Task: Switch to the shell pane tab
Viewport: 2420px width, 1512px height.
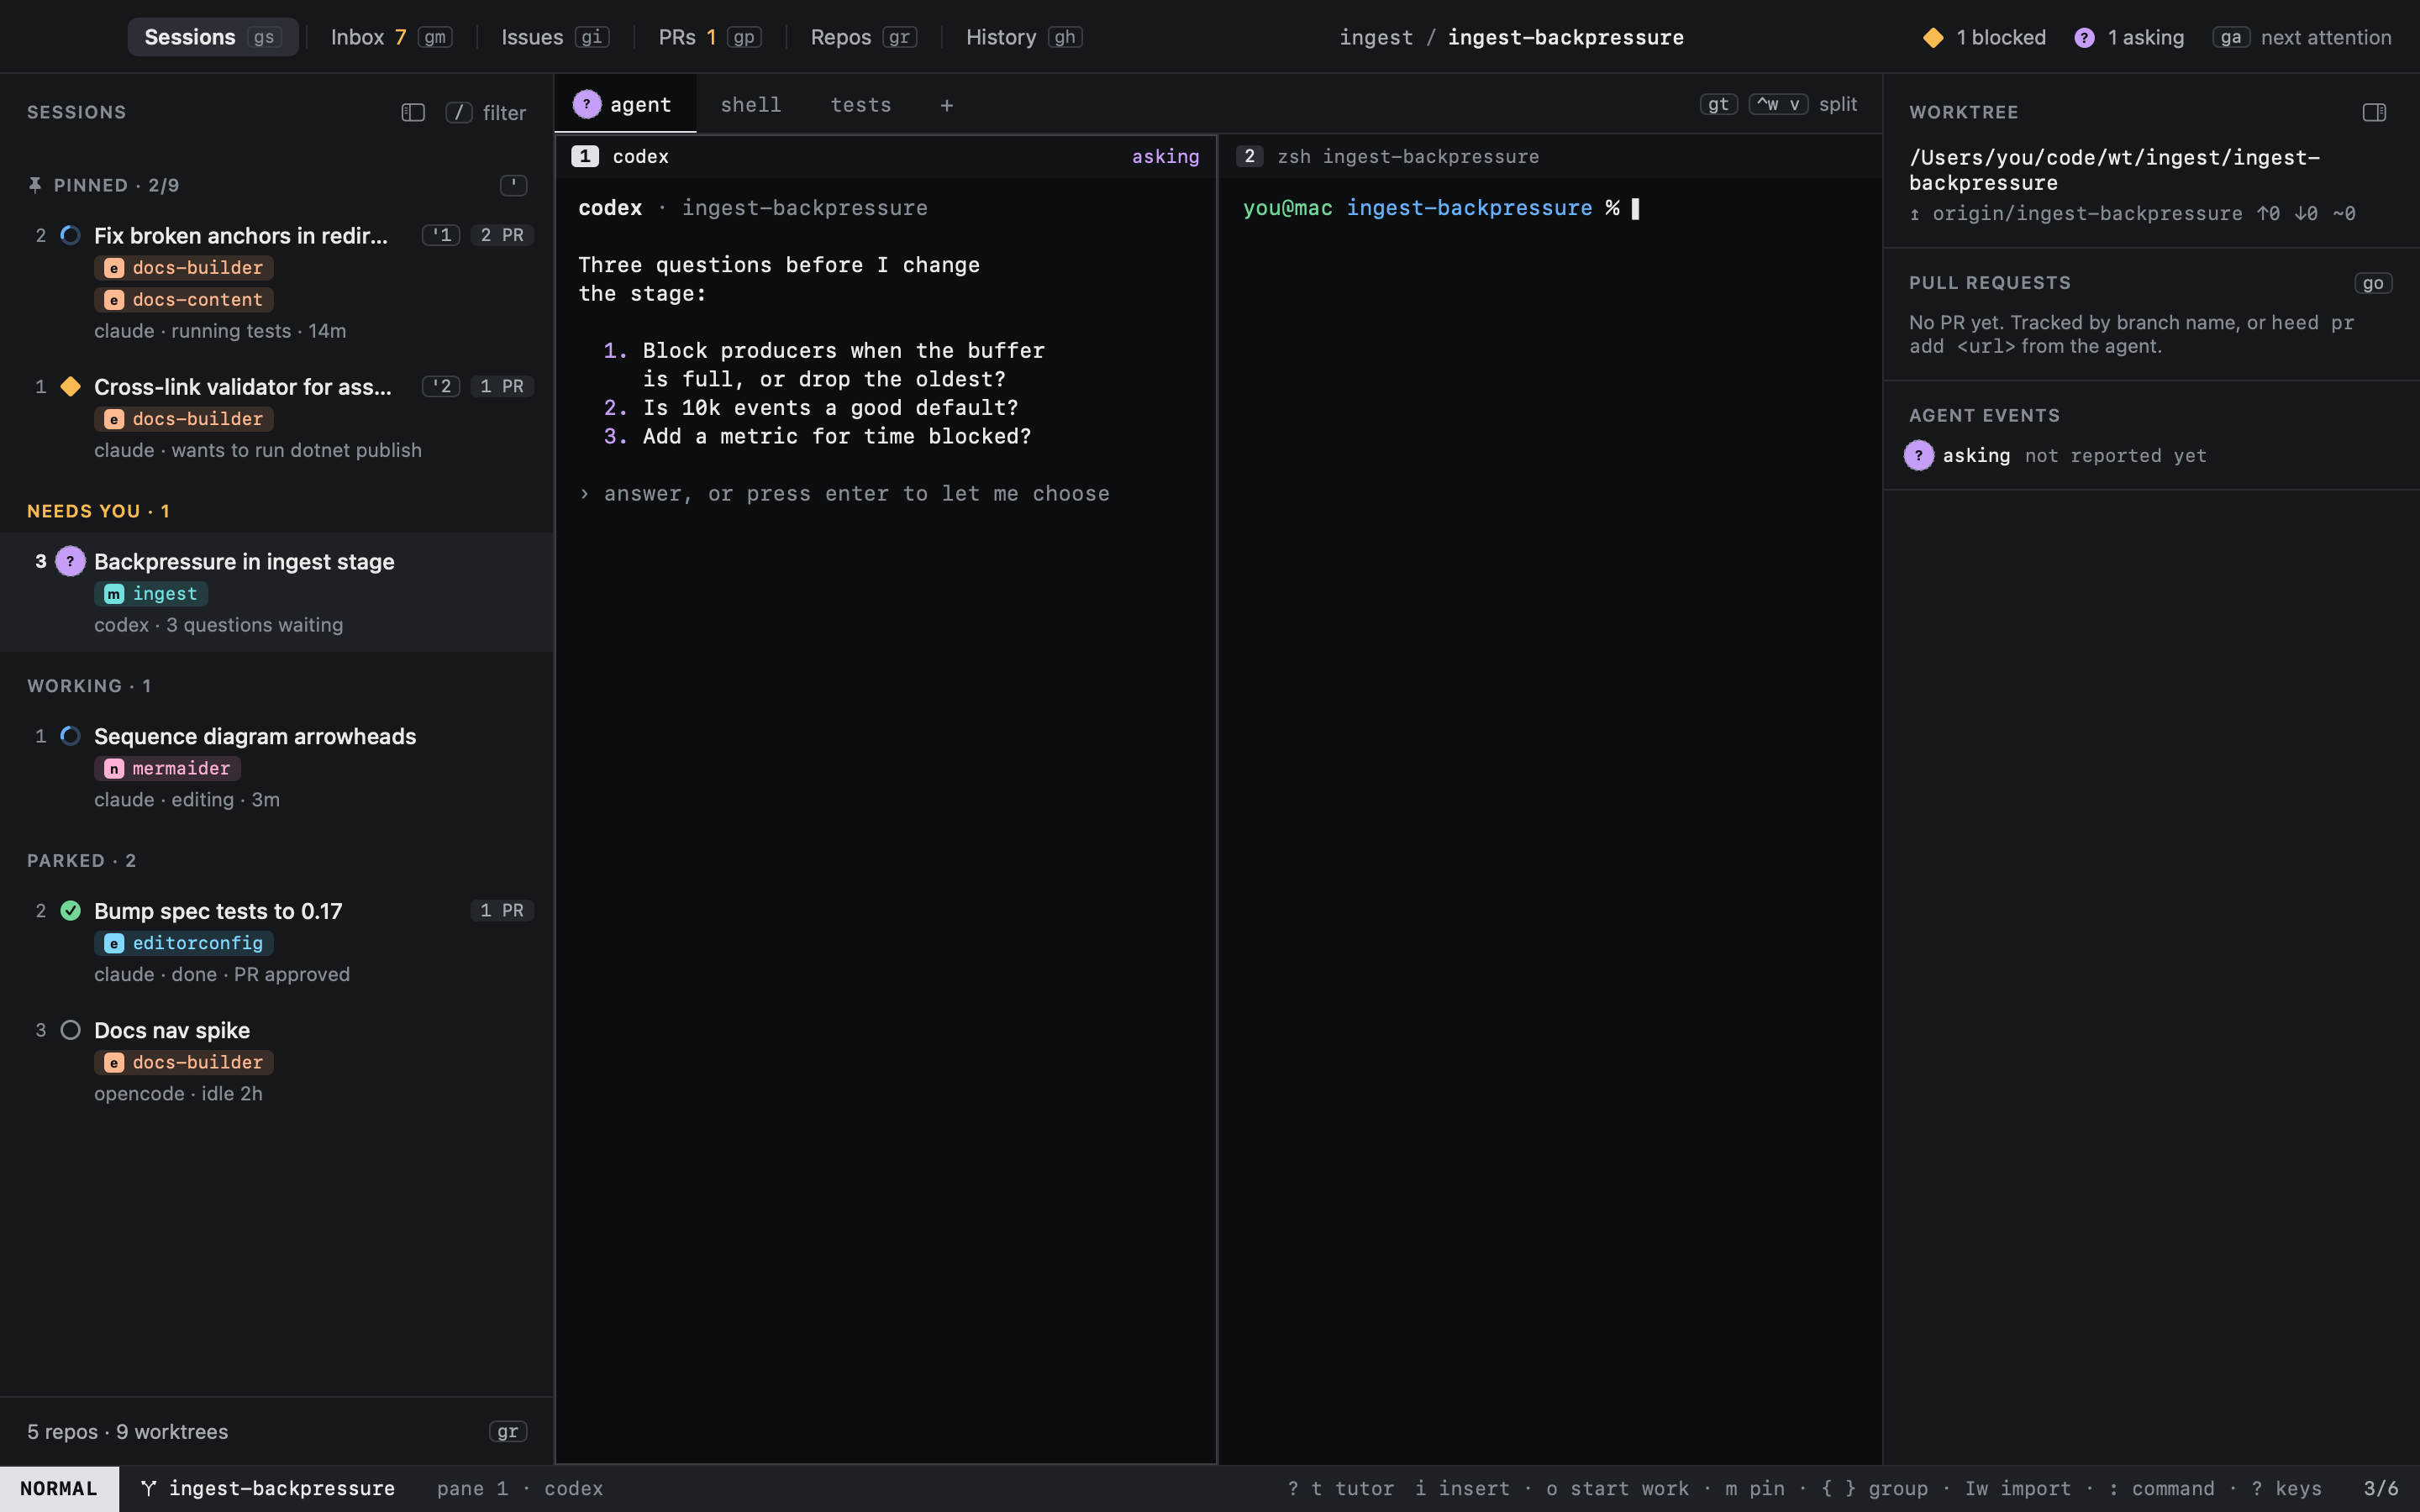Action: tap(750, 104)
